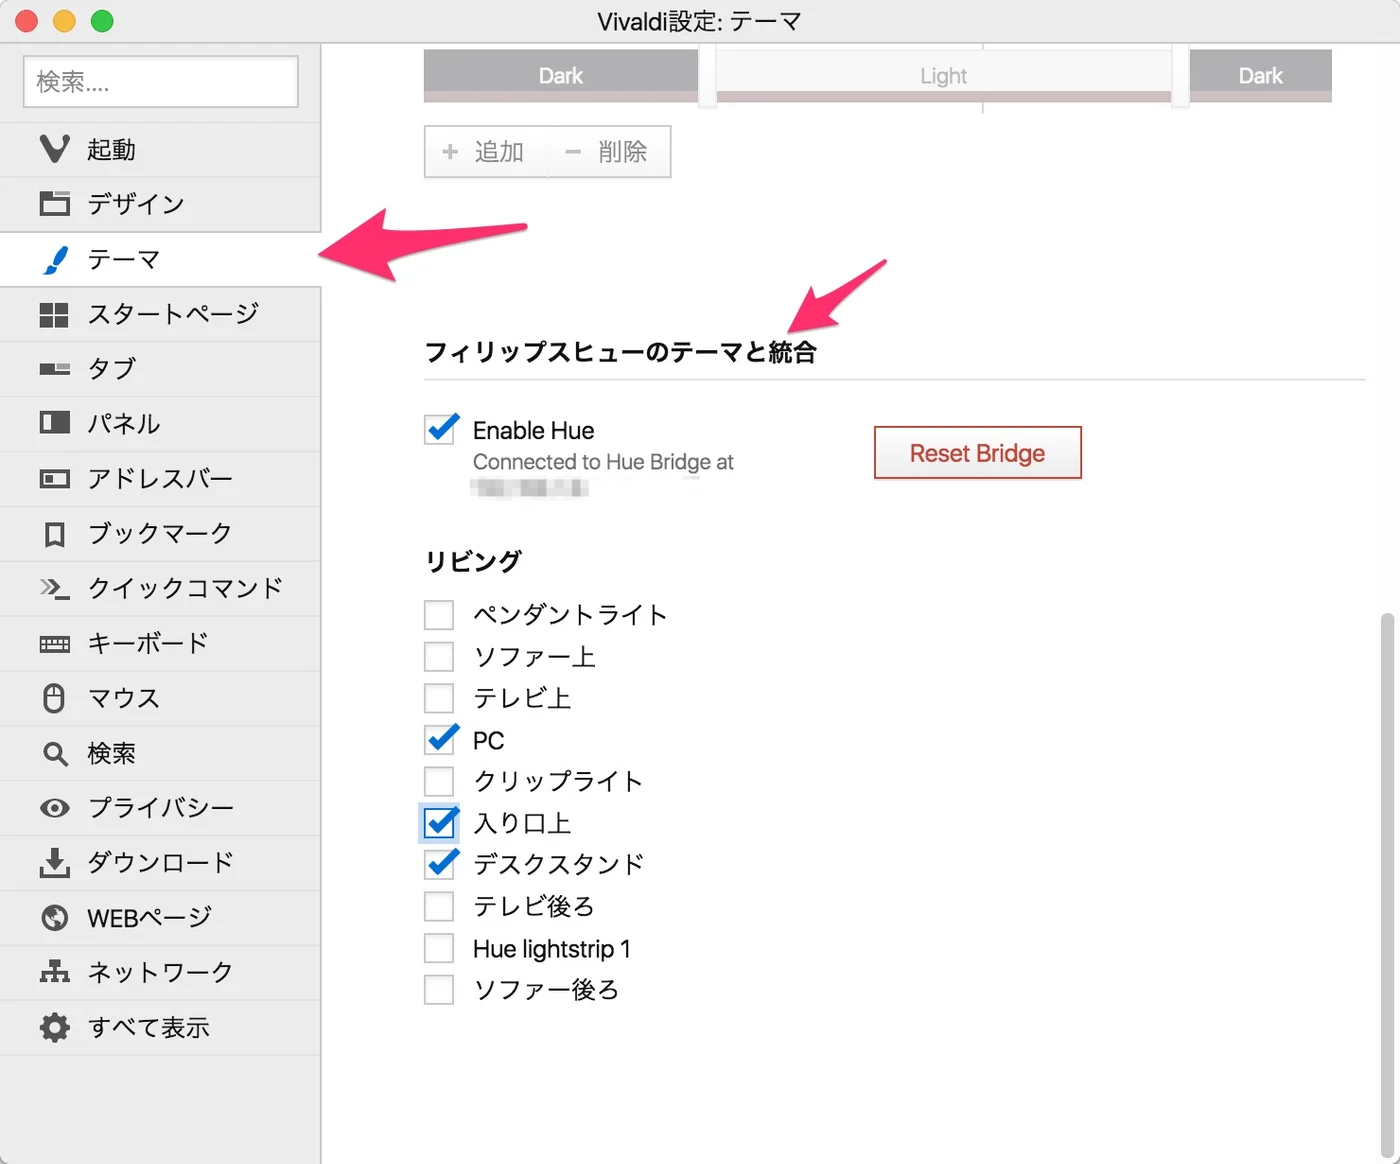Uncheck the PC light checkbox

point(440,740)
